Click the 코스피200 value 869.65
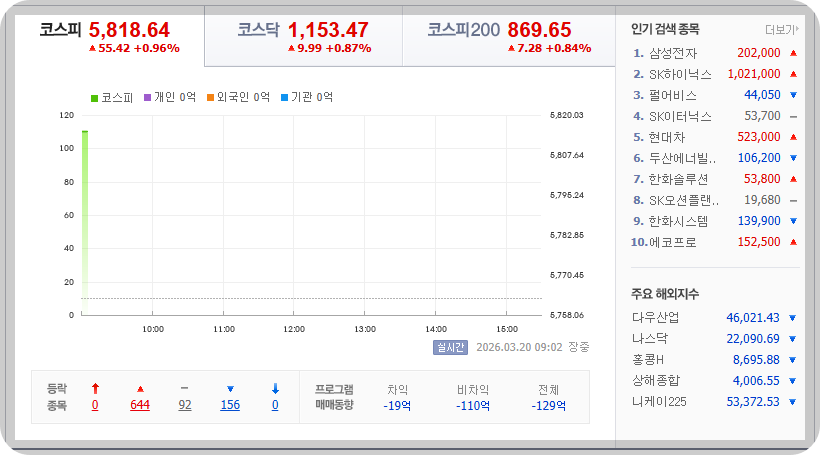Screen dimensions: 820x455 click(539, 30)
